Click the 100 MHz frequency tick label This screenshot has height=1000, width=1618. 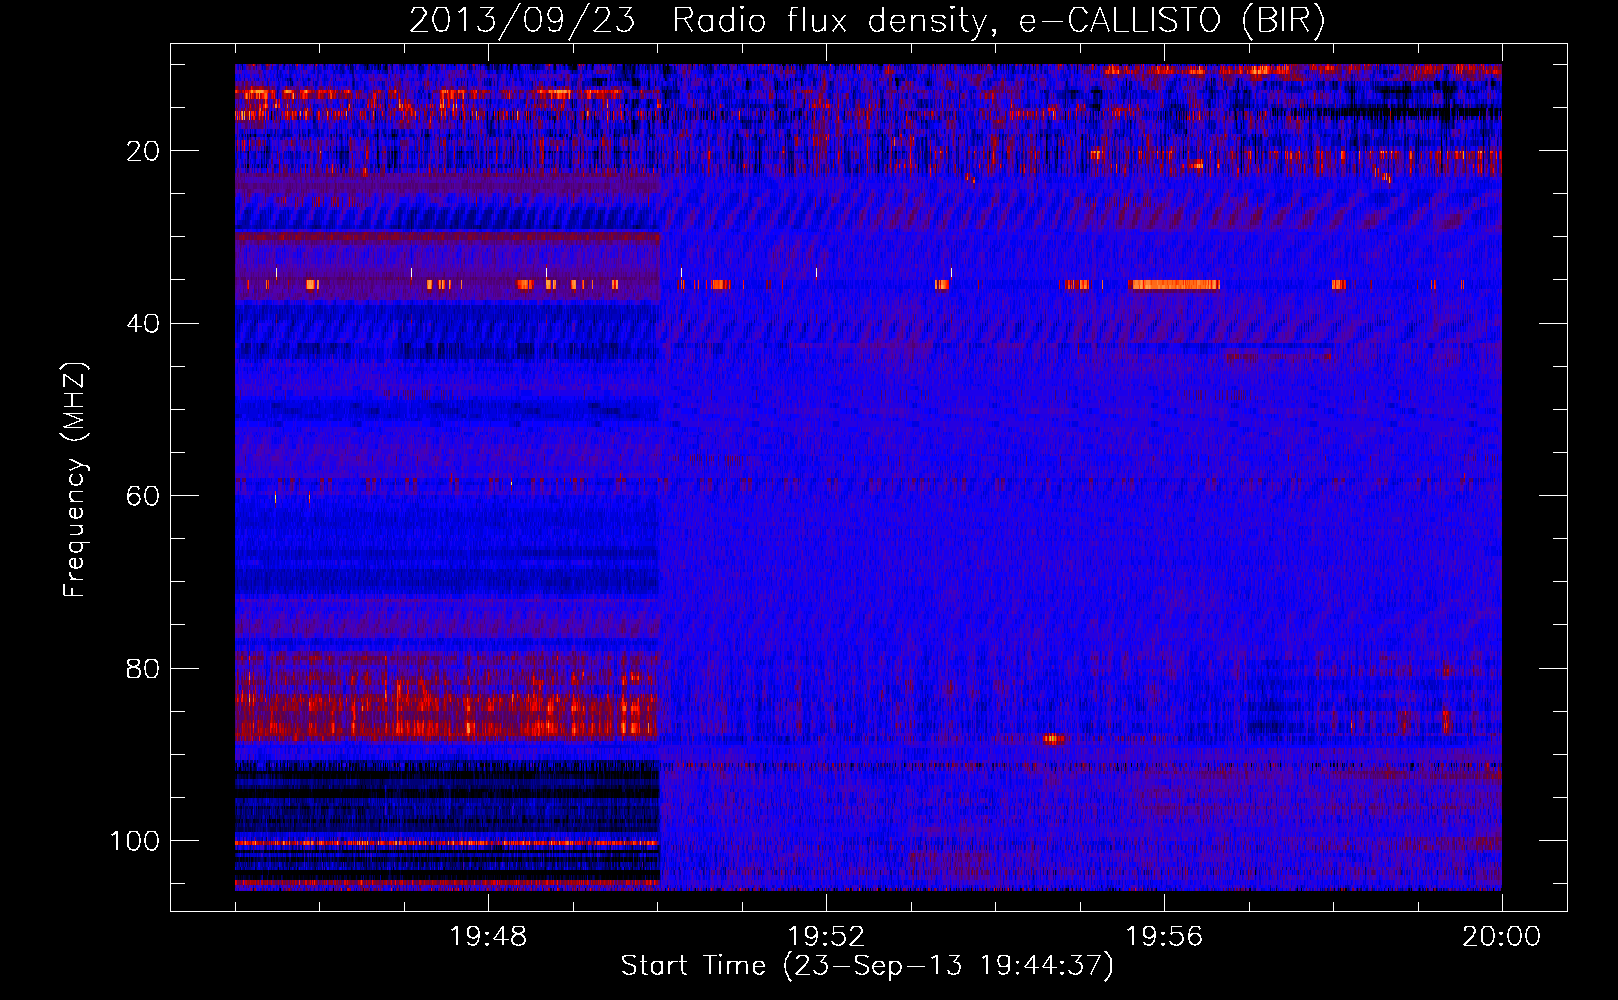pyautogui.click(x=135, y=841)
